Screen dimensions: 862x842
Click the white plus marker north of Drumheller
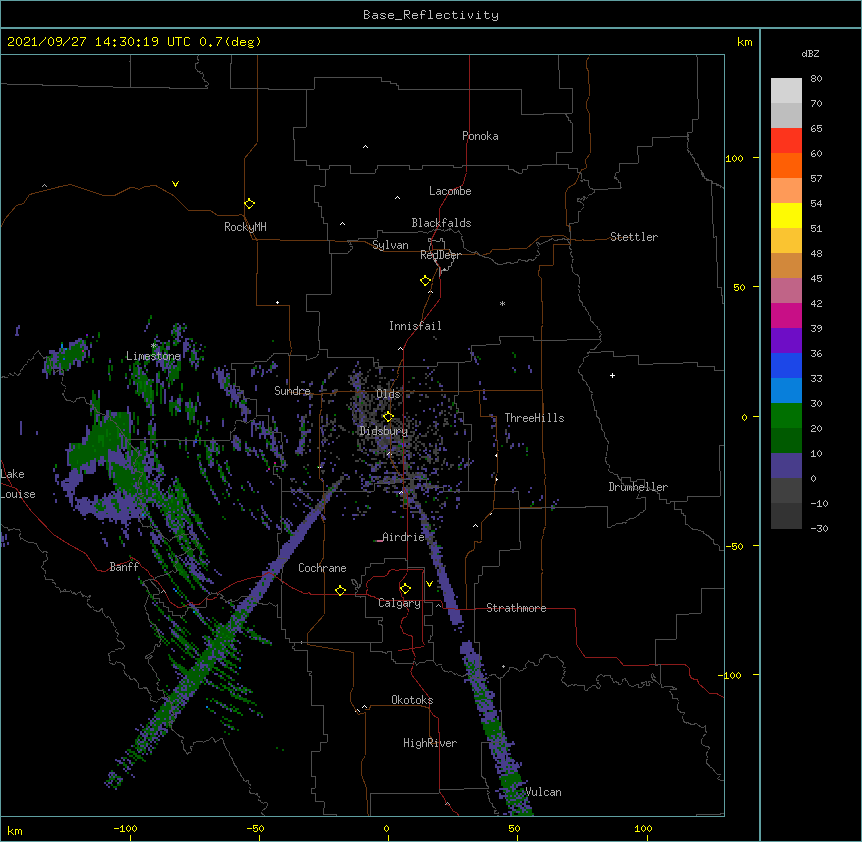tap(612, 375)
